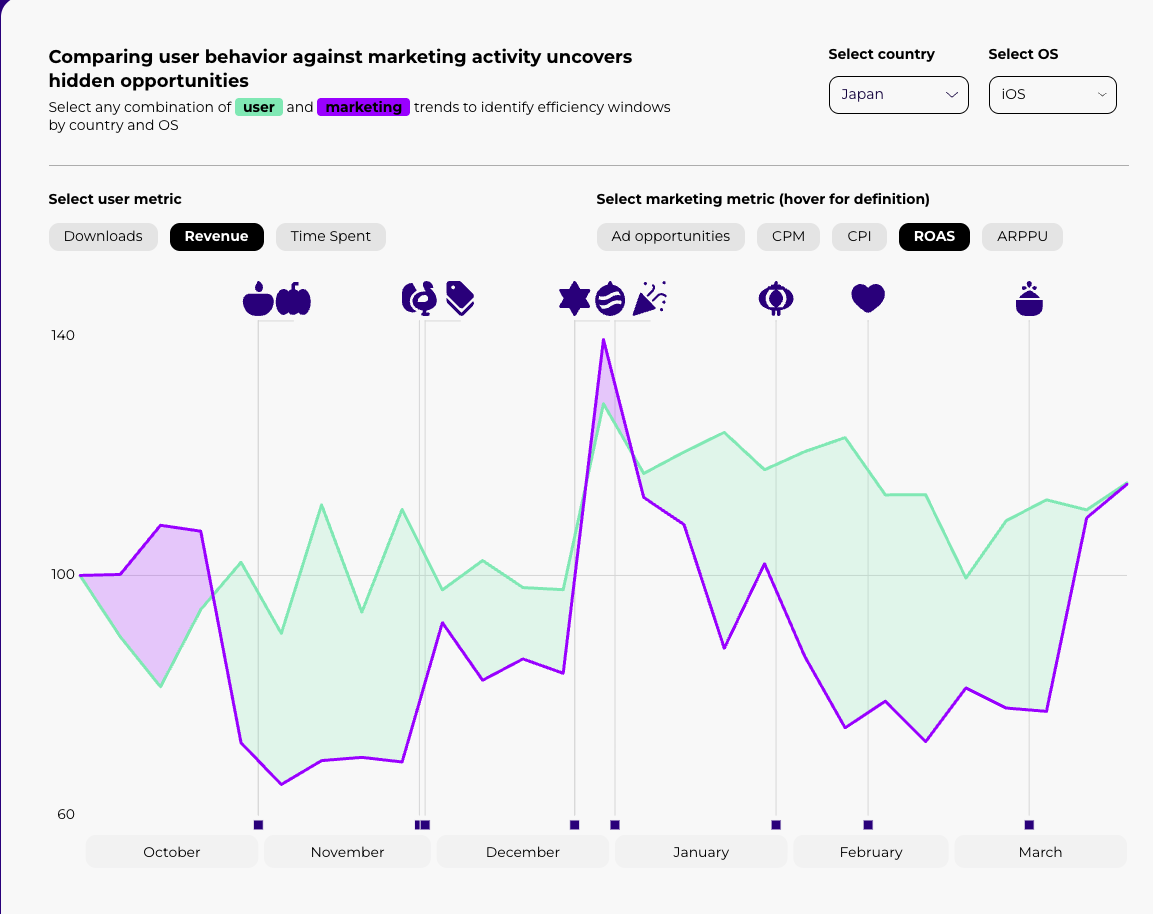This screenshot has width=1153, height=914.
Task: Click the Halloween pumpkin icon
Action: pyautogui.click(x=293, y=298)
